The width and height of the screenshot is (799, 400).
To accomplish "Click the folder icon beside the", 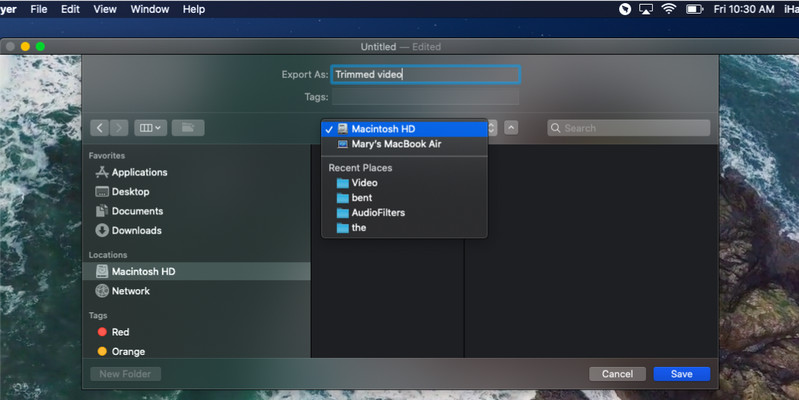I will pos(342,228).
